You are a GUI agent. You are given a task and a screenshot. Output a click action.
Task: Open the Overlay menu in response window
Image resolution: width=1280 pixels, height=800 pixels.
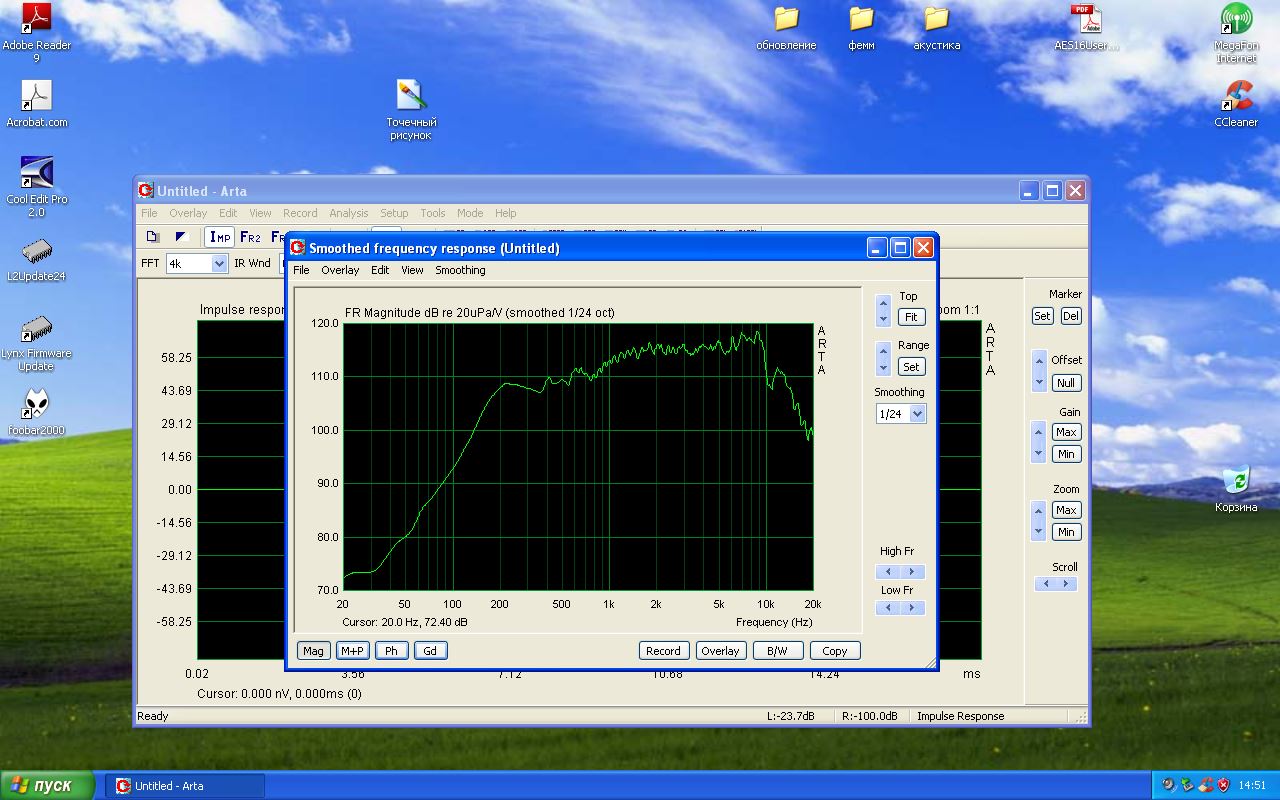tap(340, 270)
